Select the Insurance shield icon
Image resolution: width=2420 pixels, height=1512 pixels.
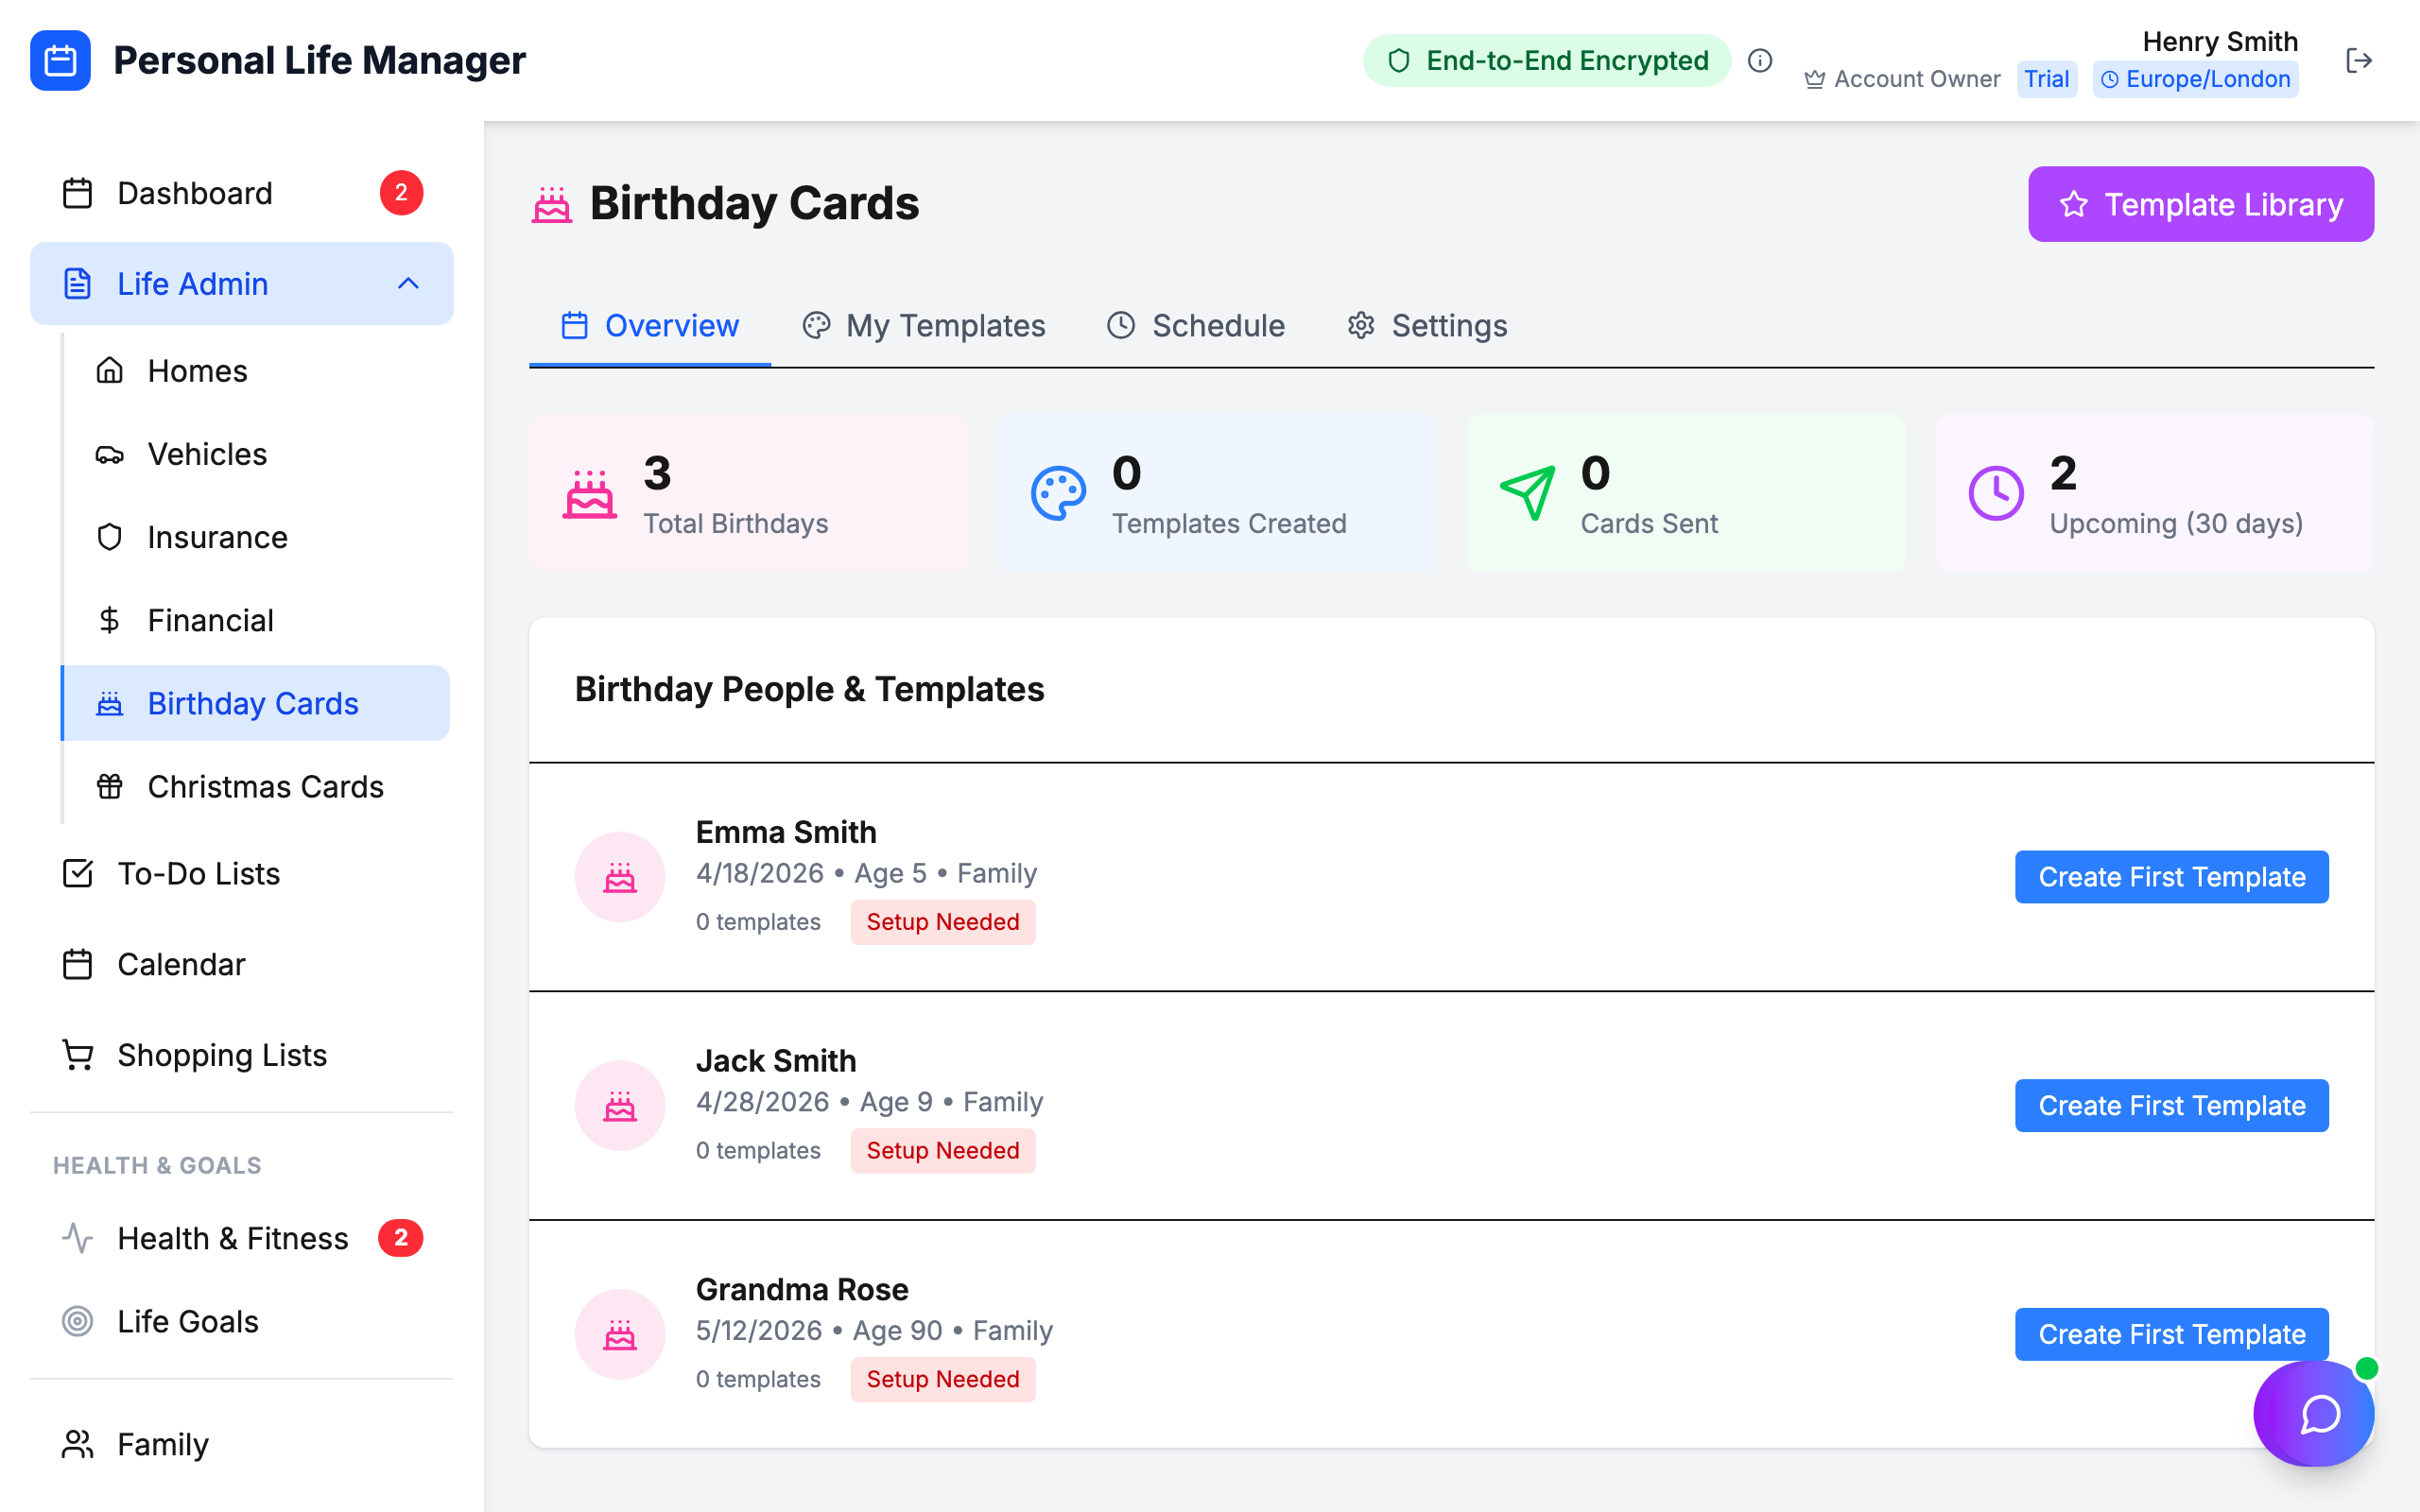coord(110,537)
